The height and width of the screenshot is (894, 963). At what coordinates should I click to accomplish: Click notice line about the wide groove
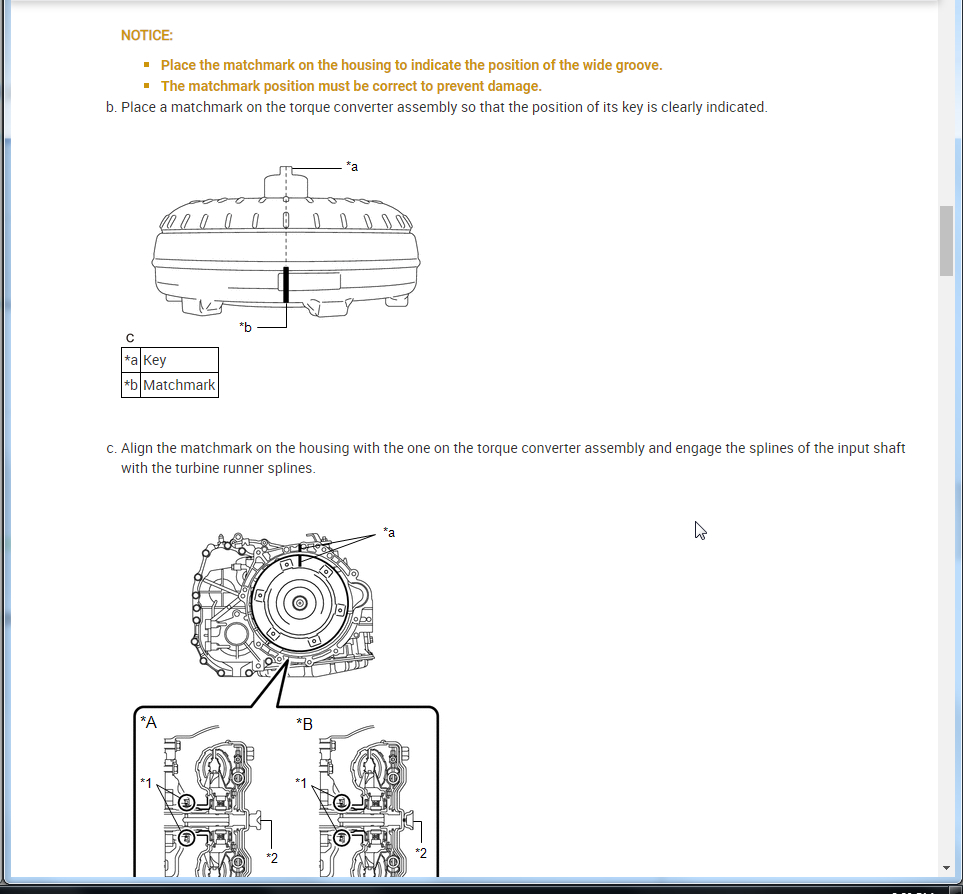(411, 65)
